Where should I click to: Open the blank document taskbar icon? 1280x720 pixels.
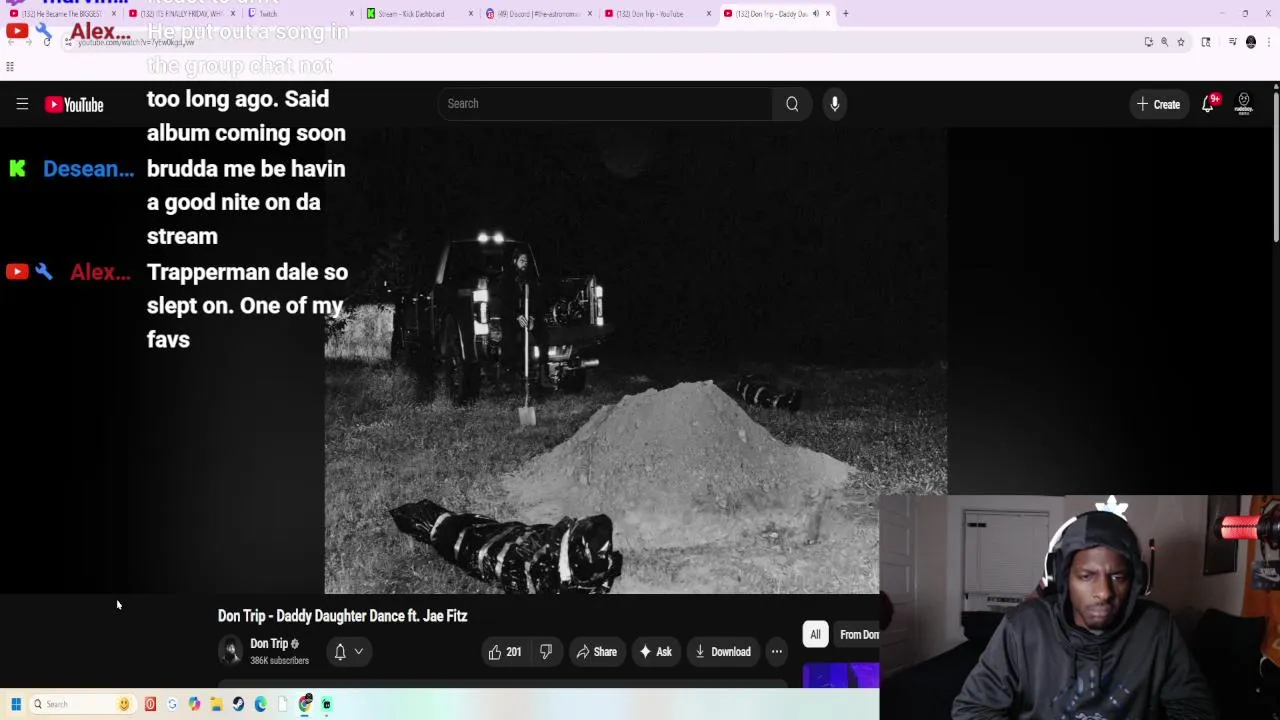tap(282, 704)
